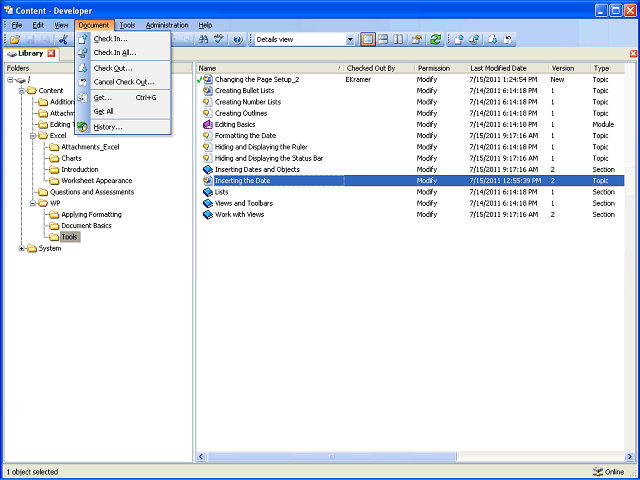Screen dimensions: 640x480
Task: Open the Tools menu
Action: (127, 25)
